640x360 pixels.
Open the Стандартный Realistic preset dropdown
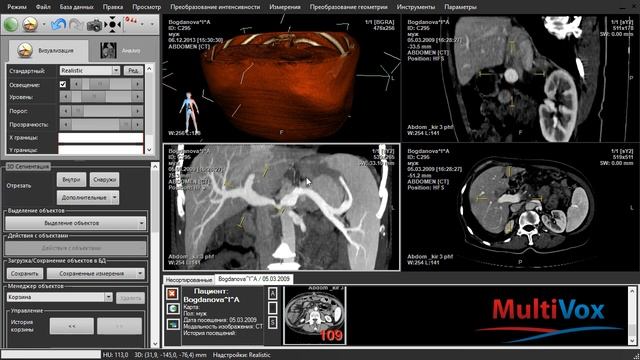click(116, 71)
